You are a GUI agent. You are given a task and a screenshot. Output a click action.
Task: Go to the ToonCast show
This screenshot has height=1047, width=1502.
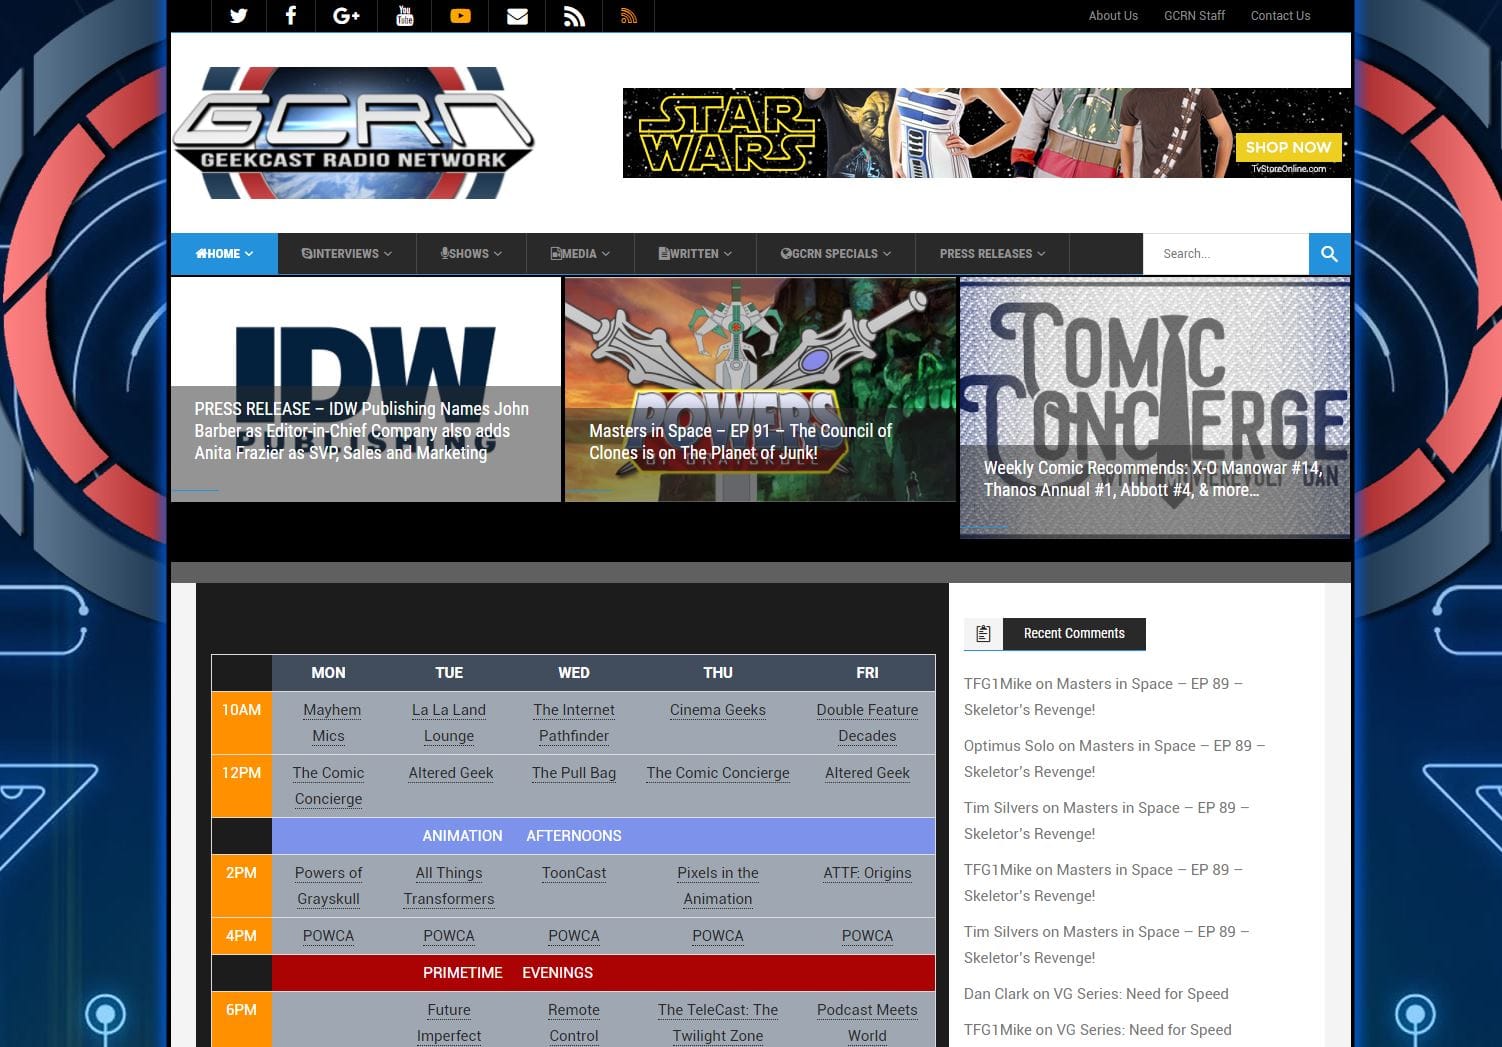tap(574, 873)
